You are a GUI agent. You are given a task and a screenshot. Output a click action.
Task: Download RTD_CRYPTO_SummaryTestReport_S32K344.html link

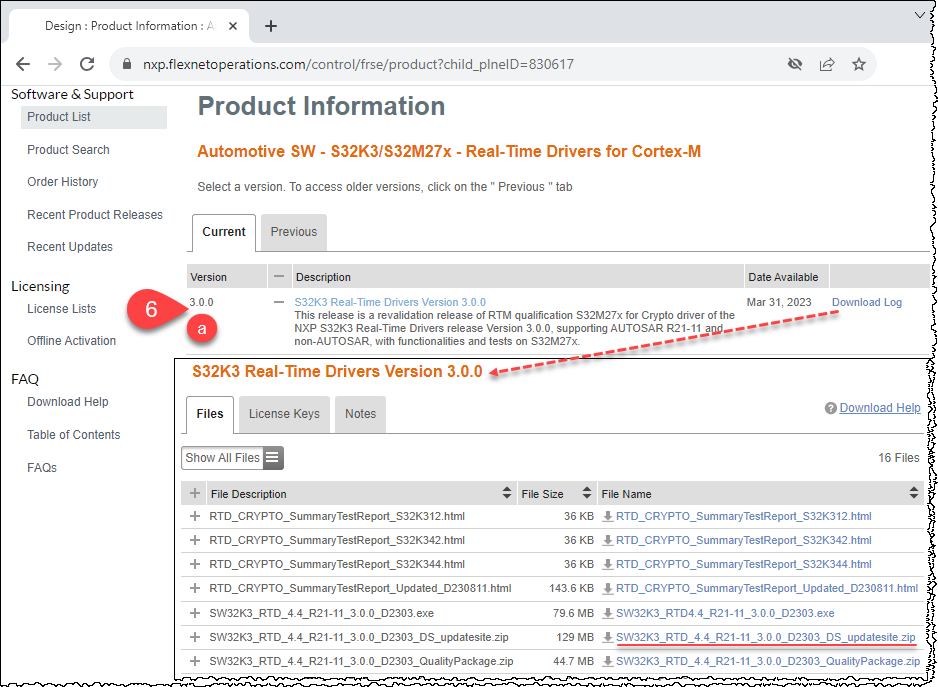point(744,564)
